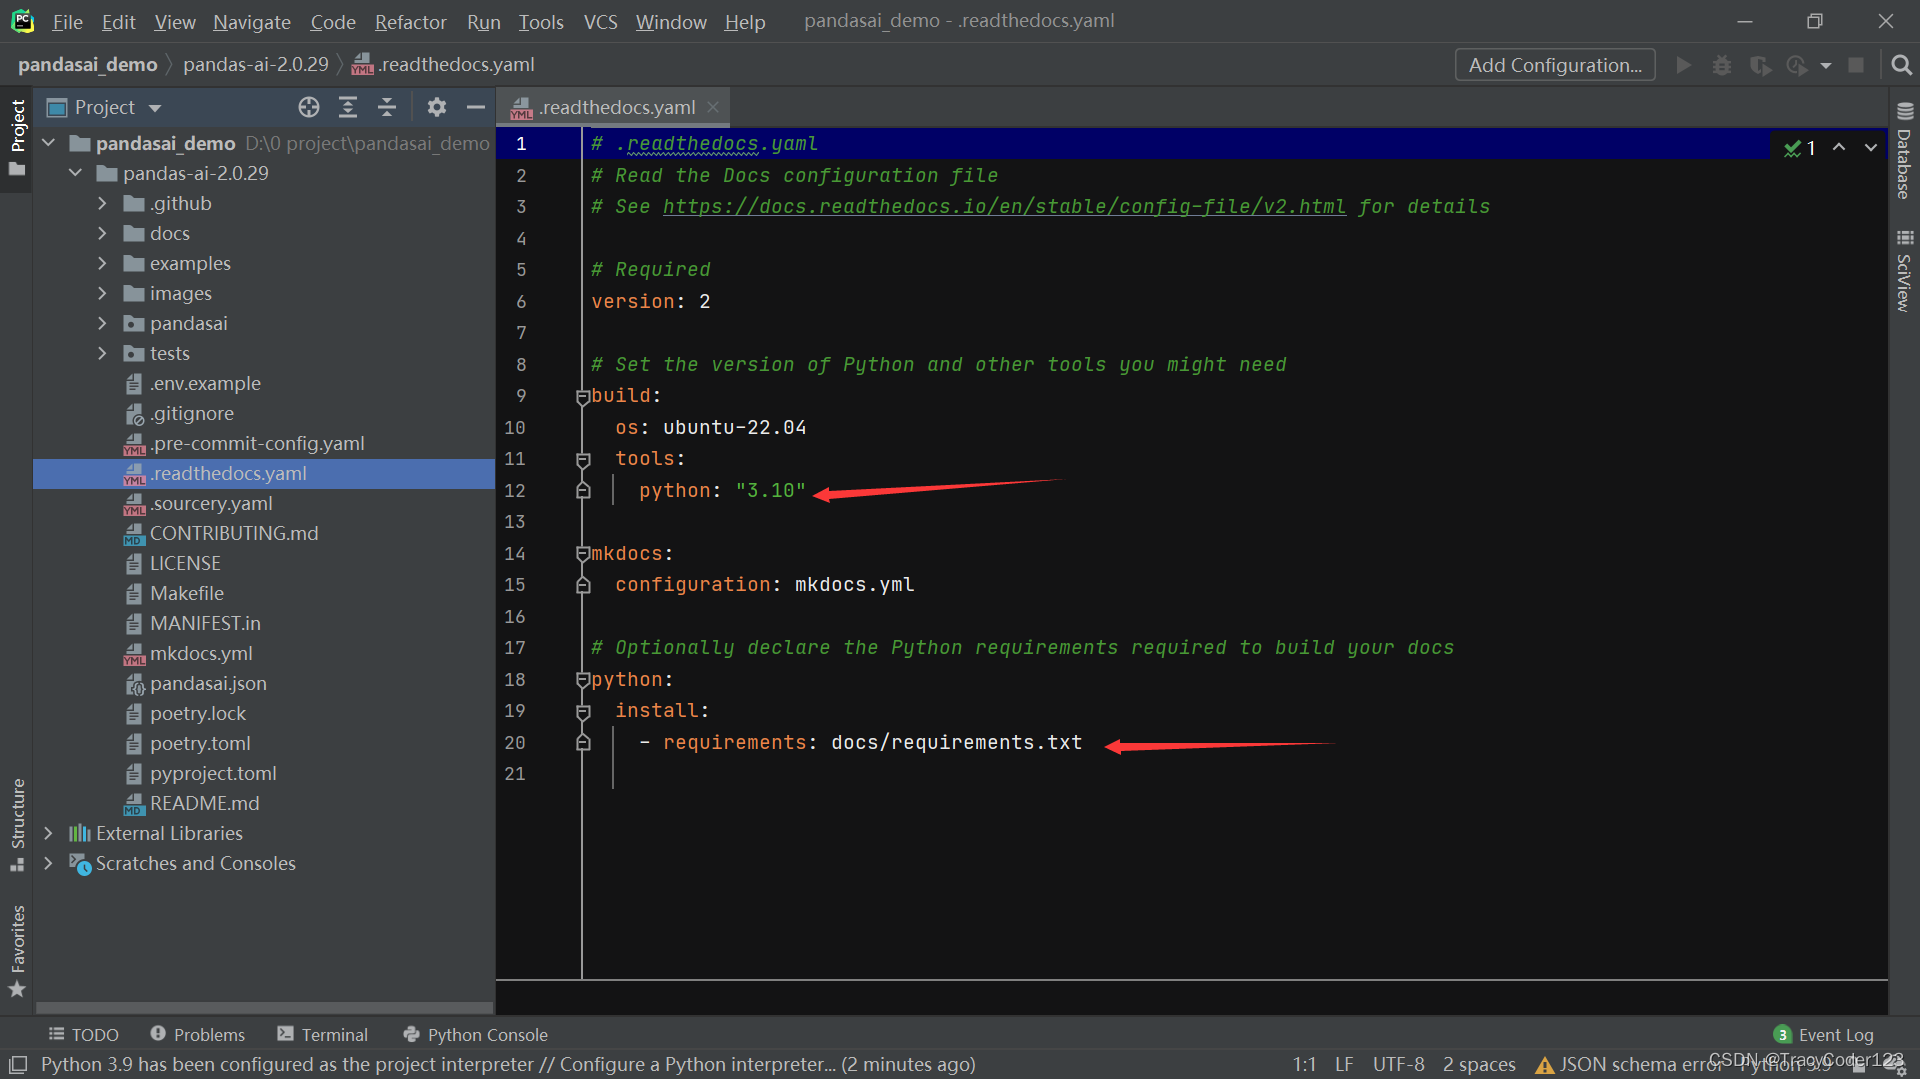Image resolution: width=1920 pixels, height=1080 pixels.
Task: Open the Database tool window
Action: 1904,152
